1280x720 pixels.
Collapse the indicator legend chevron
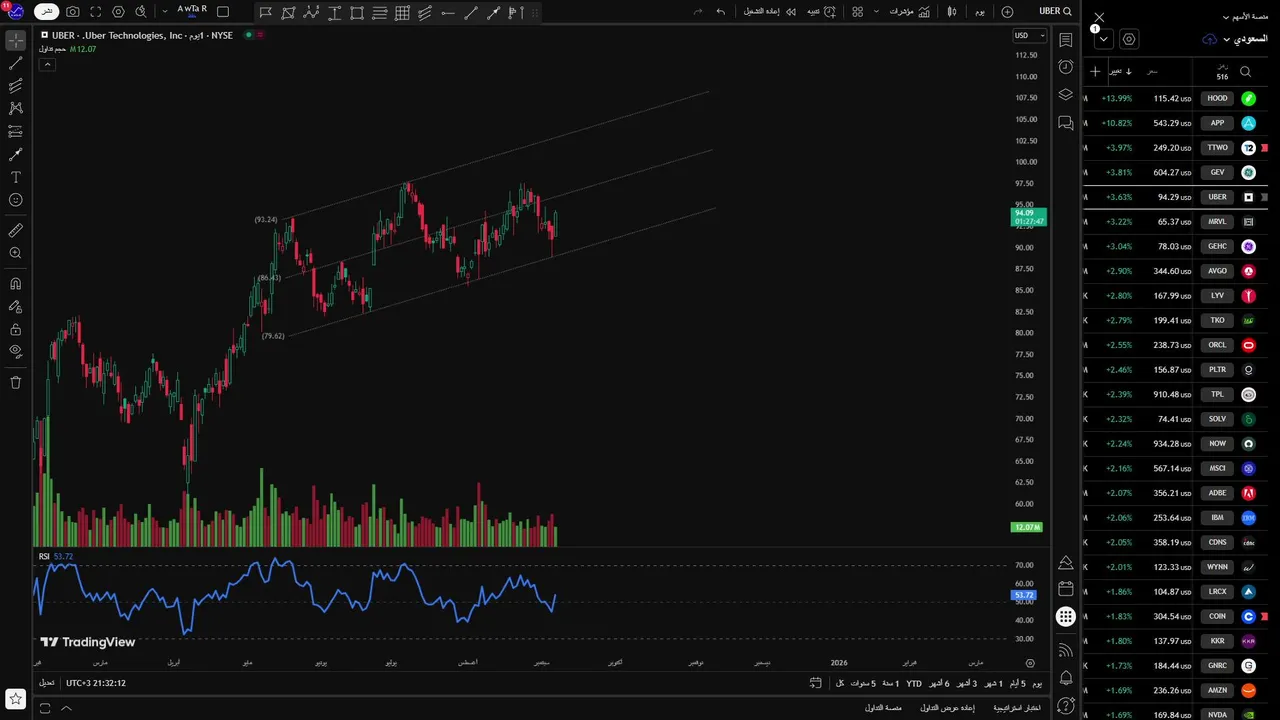[x=47, y=64]
